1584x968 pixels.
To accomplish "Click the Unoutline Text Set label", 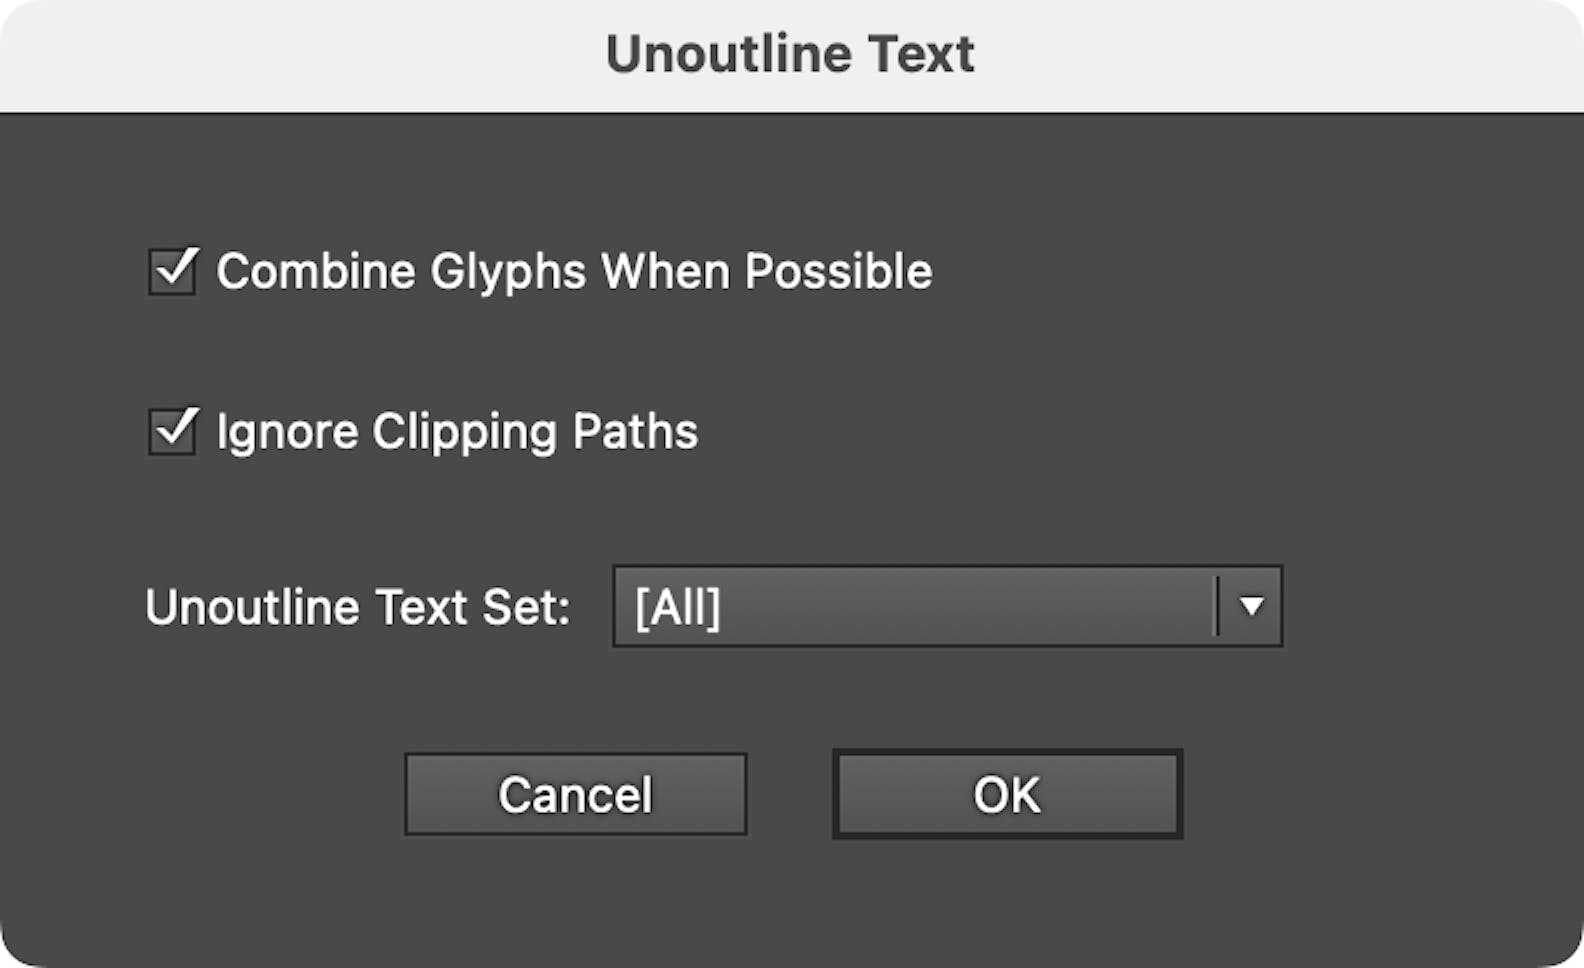I will click(357, 607).
